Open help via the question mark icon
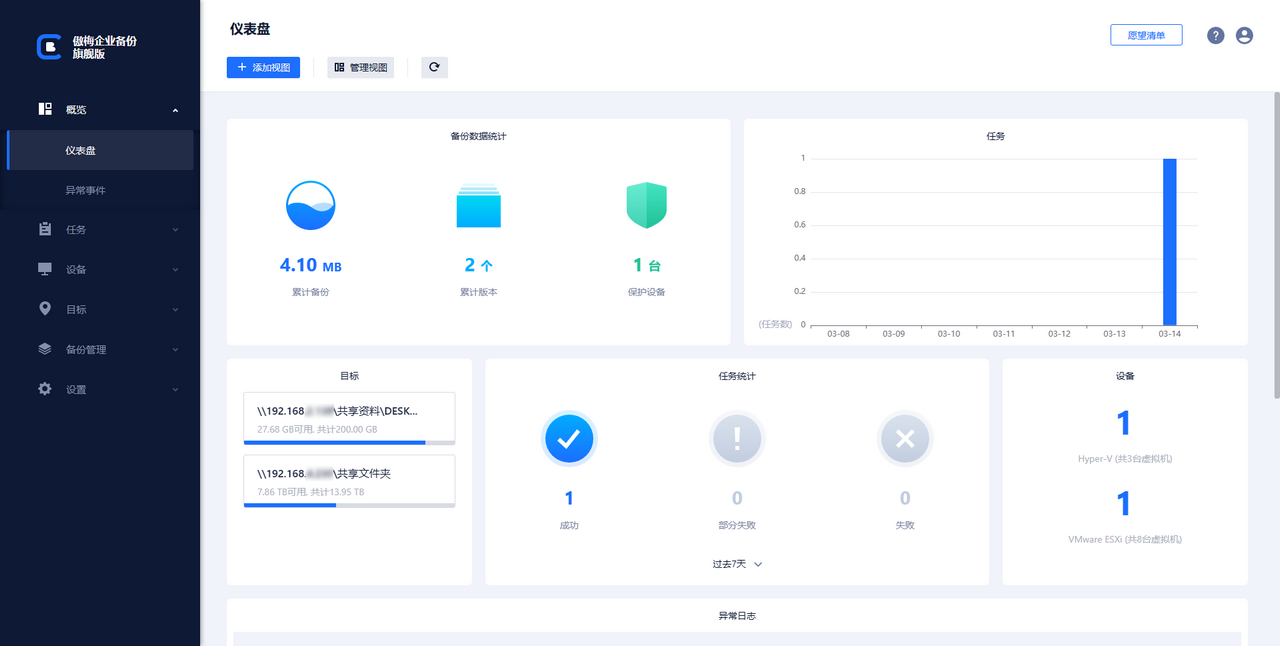Viewport: 1280px width, 646px height. 1215,35
